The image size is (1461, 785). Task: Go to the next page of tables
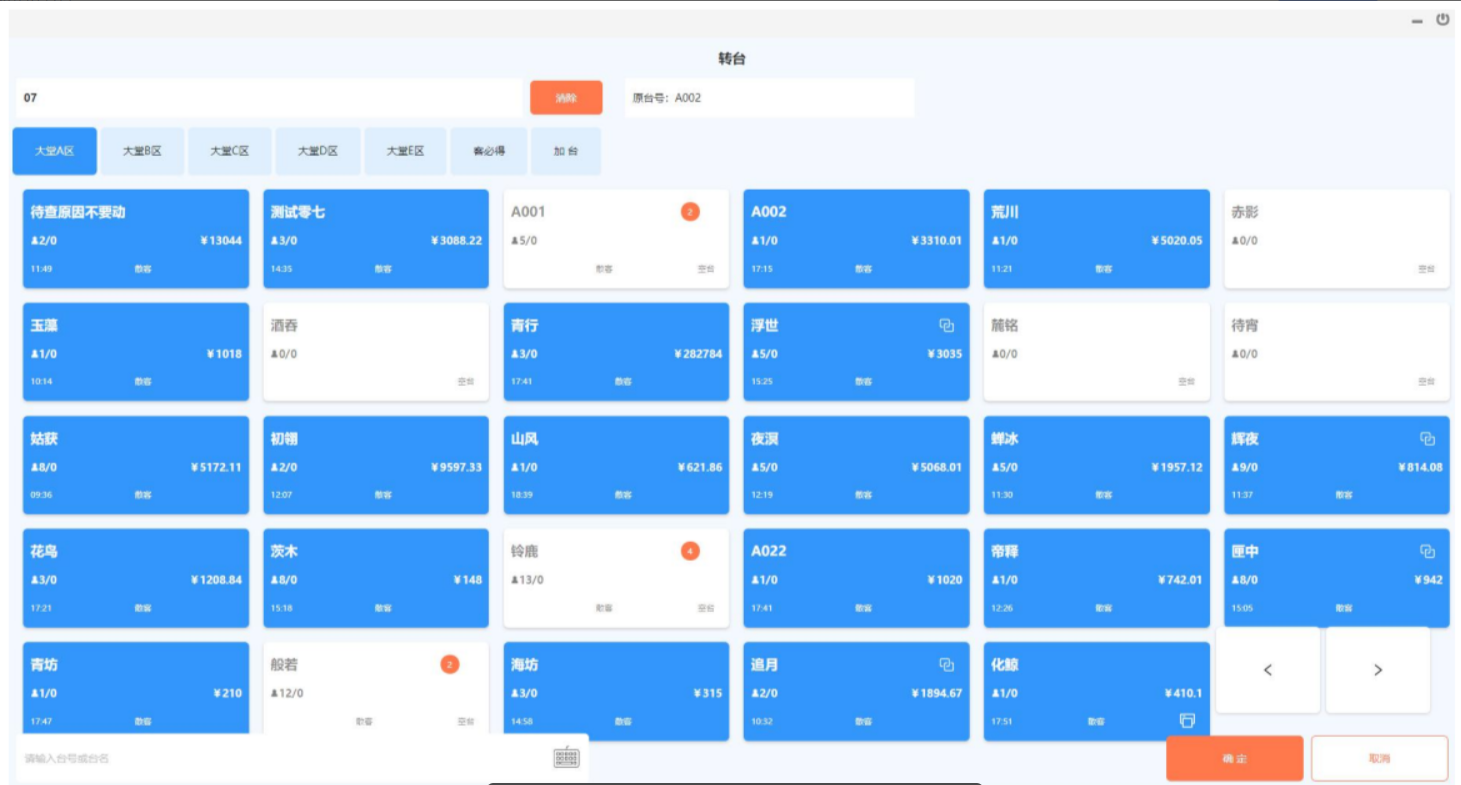[1377, 670]
